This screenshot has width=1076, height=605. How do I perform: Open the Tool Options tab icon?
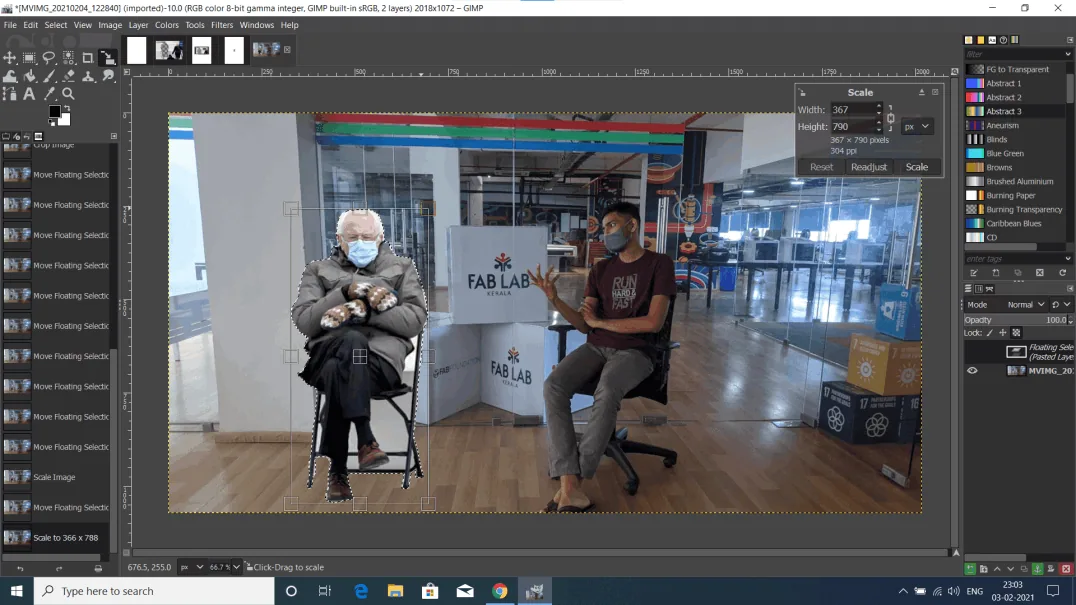[x=6, y=137]
